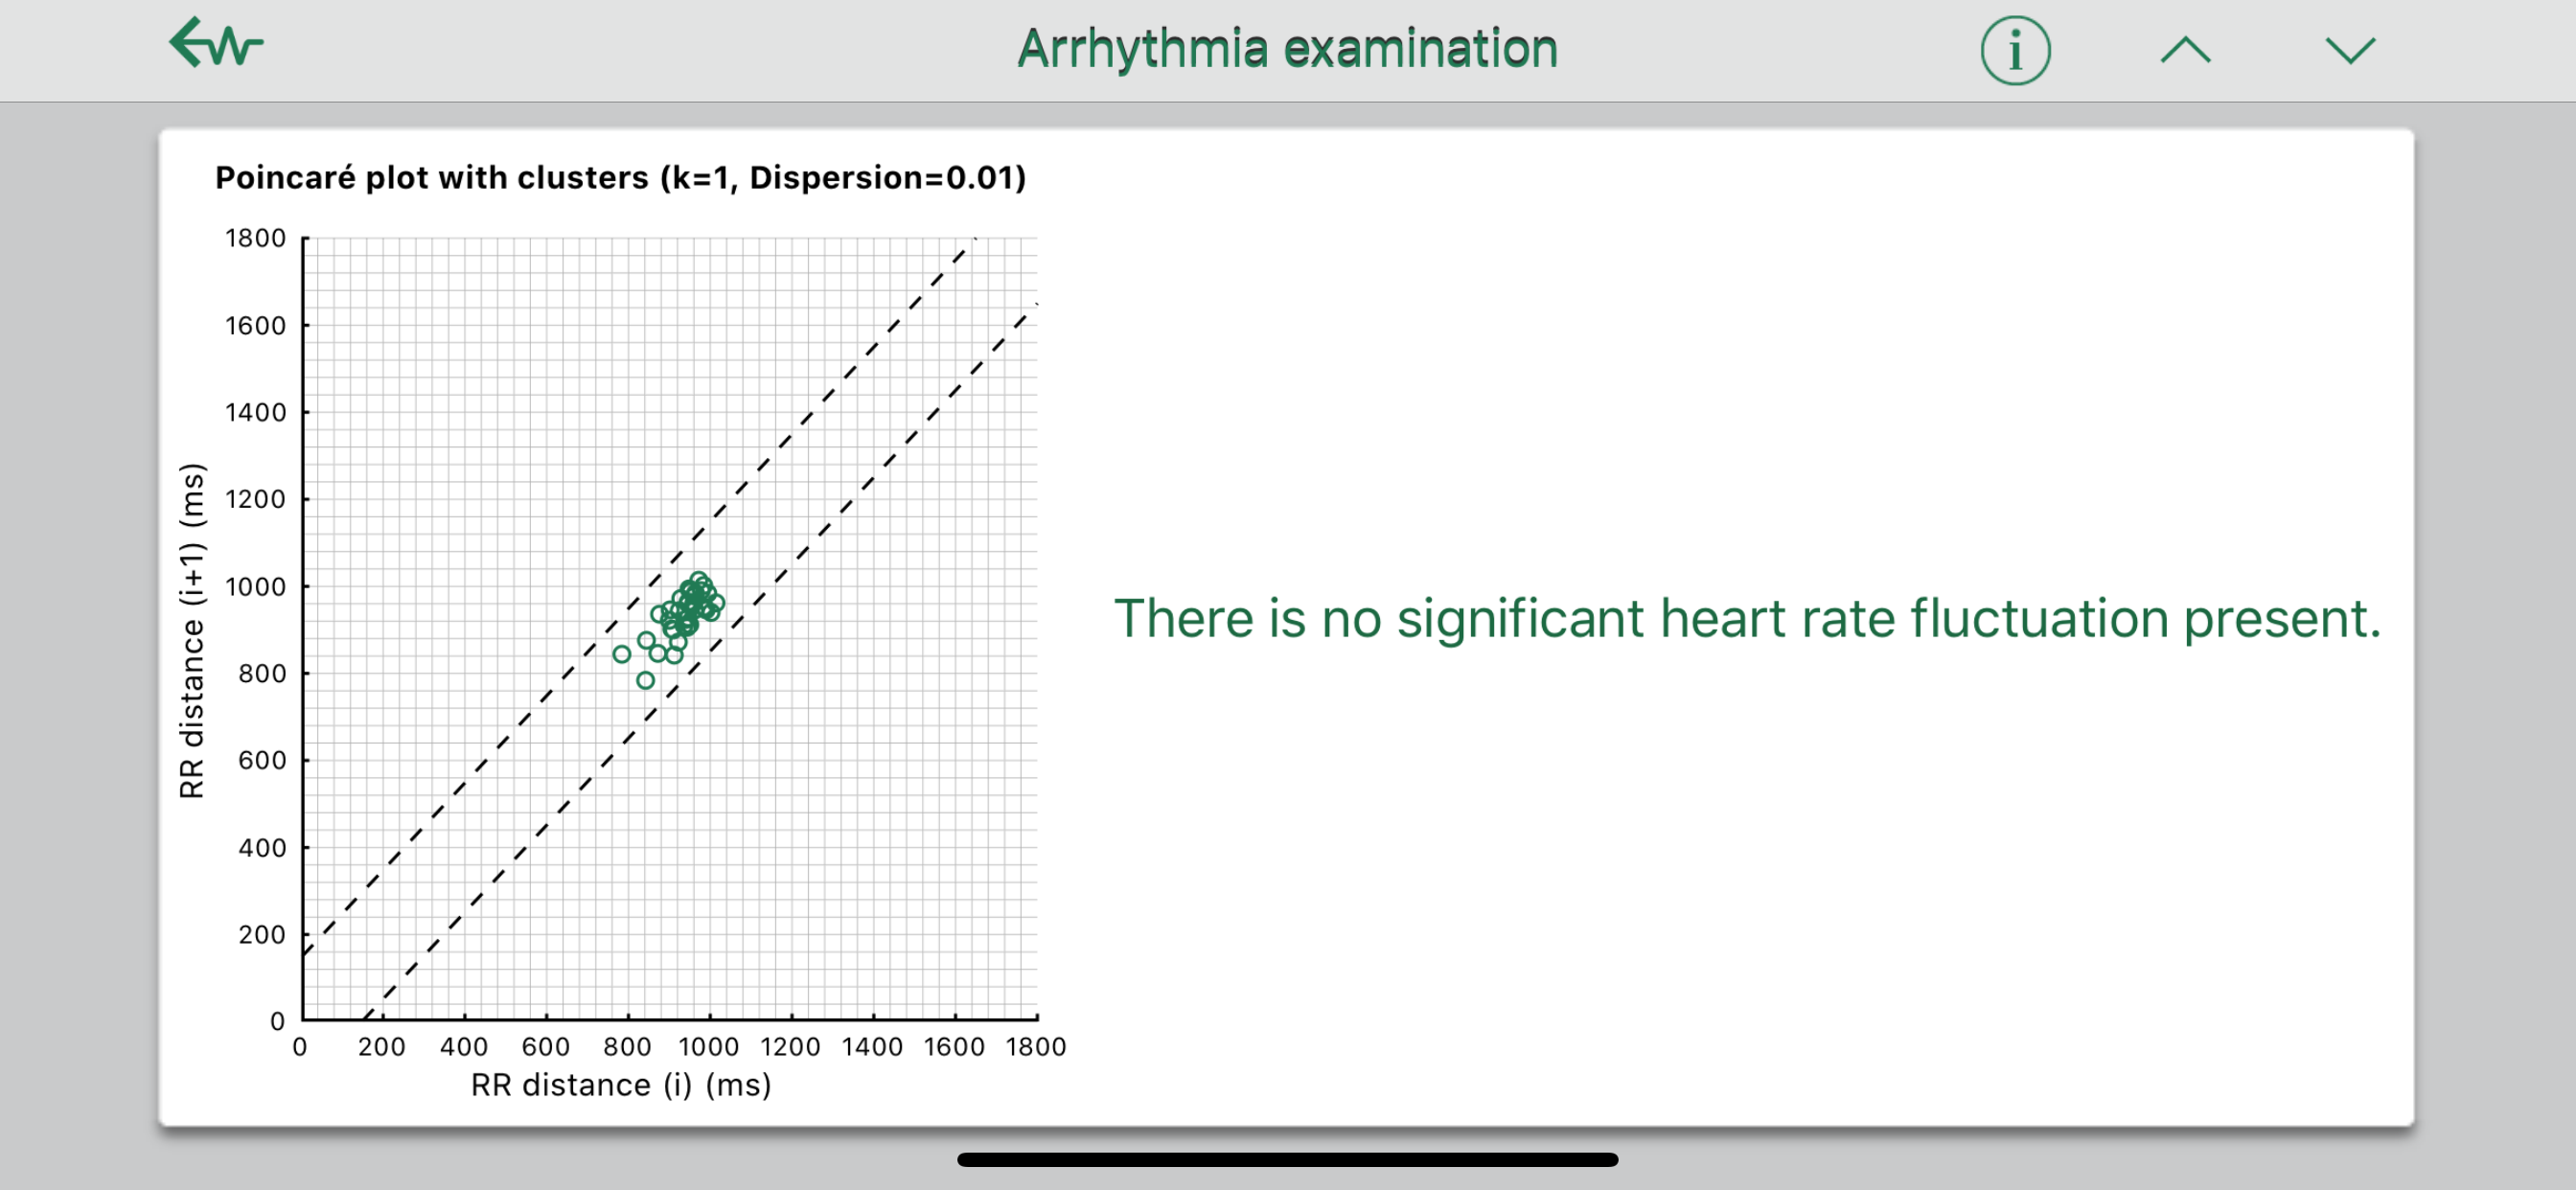Click the 'RR distance (i) (ms)' axis label
Screen dimensions: 2576x1190
point(621,1085)
